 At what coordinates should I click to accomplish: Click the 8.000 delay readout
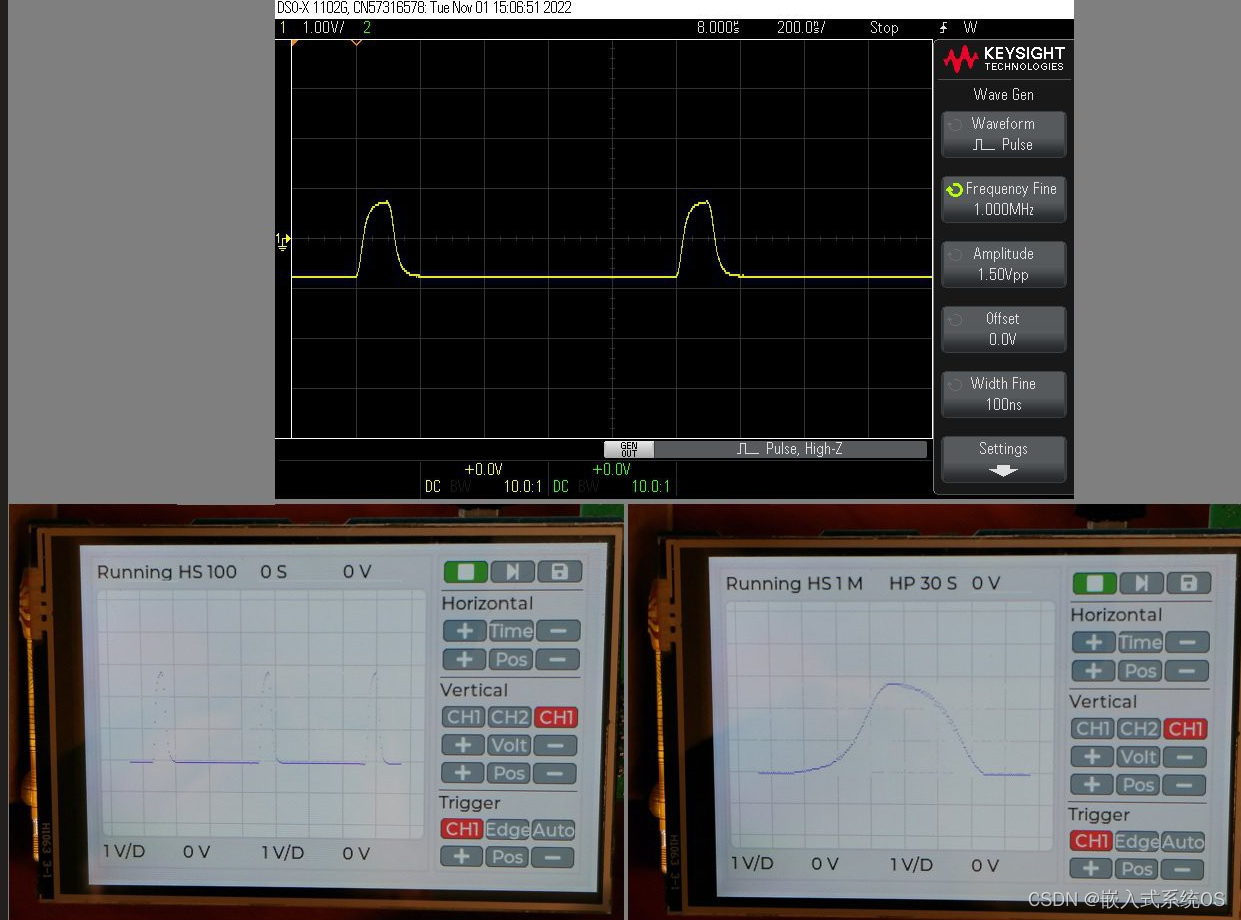click(x=718, y=27)
